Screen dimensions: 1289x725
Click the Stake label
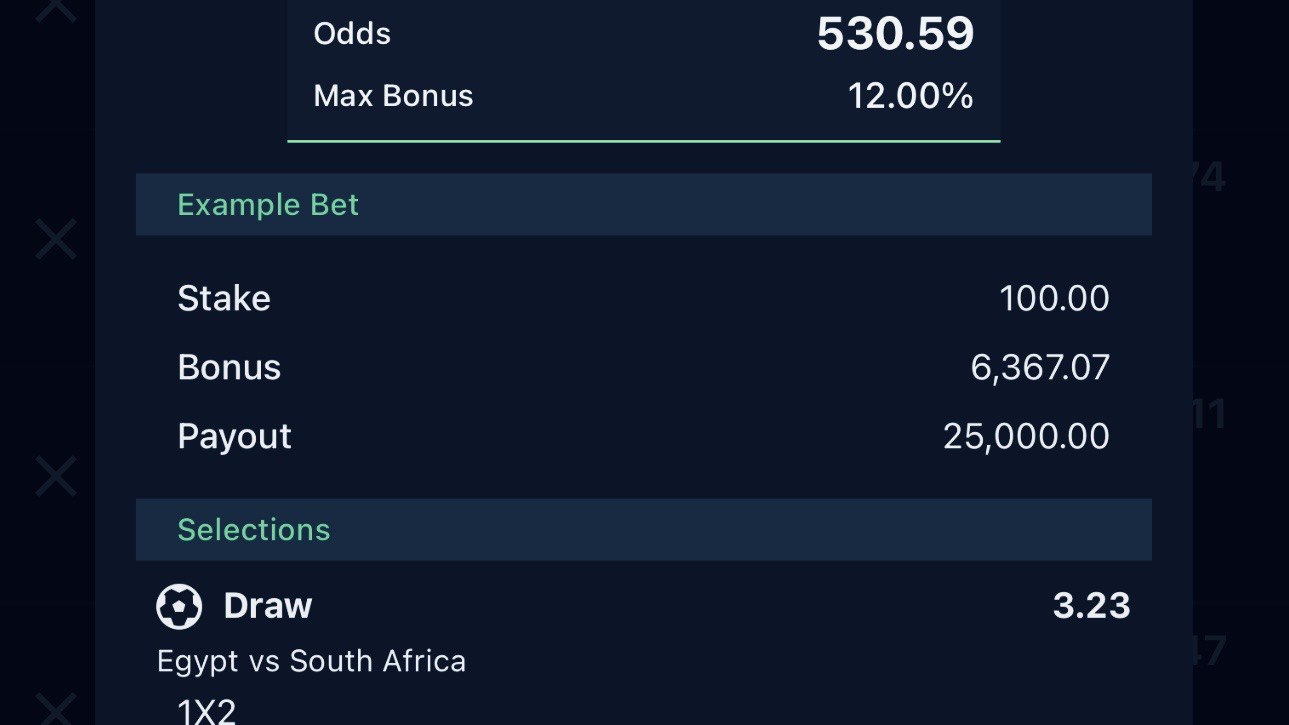pyautogui.click(x=224, y=299)
